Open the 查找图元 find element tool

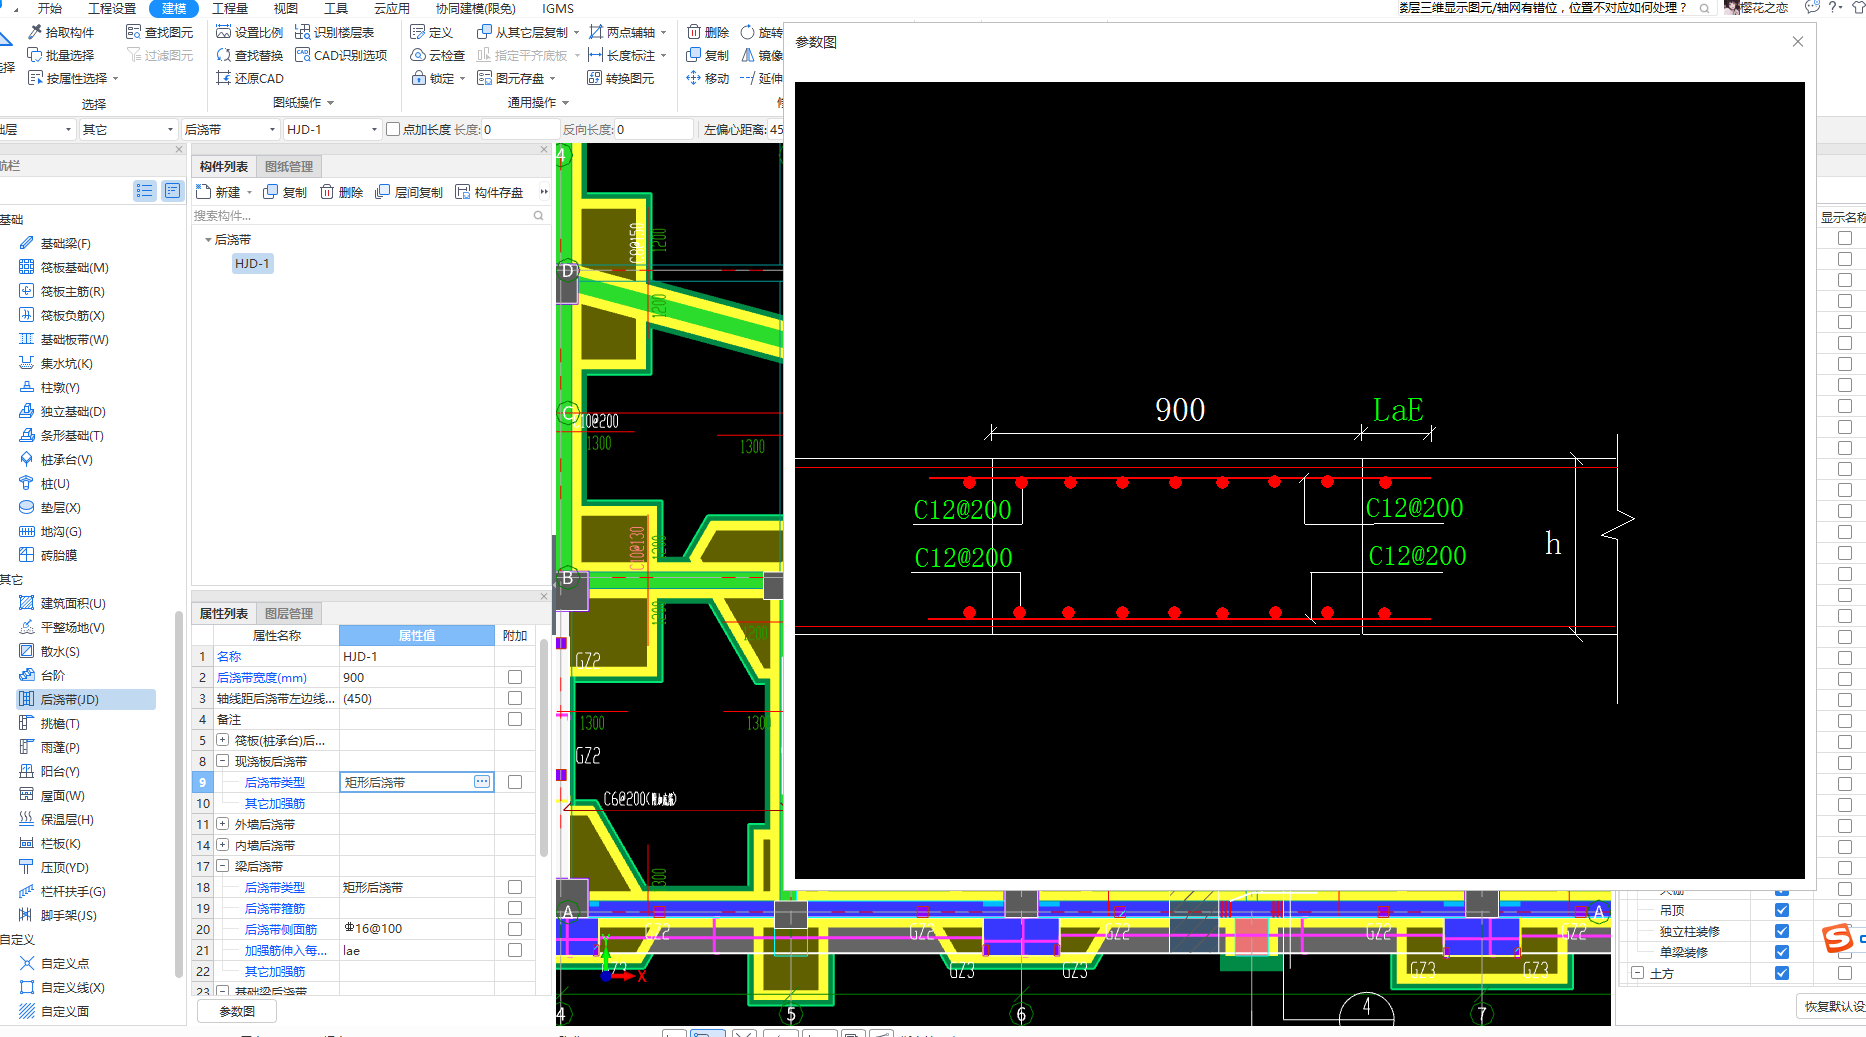(160, 32)
